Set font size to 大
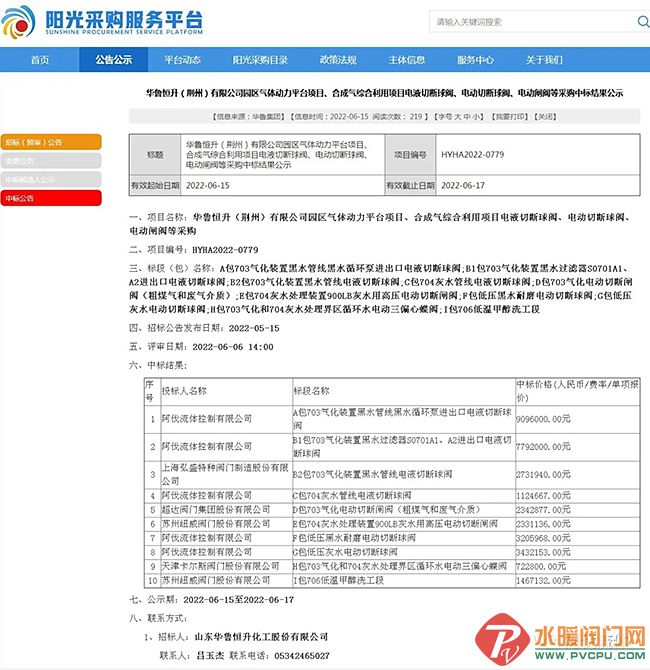The width and height of the screenshot is (650, 670). pos(457,116)
